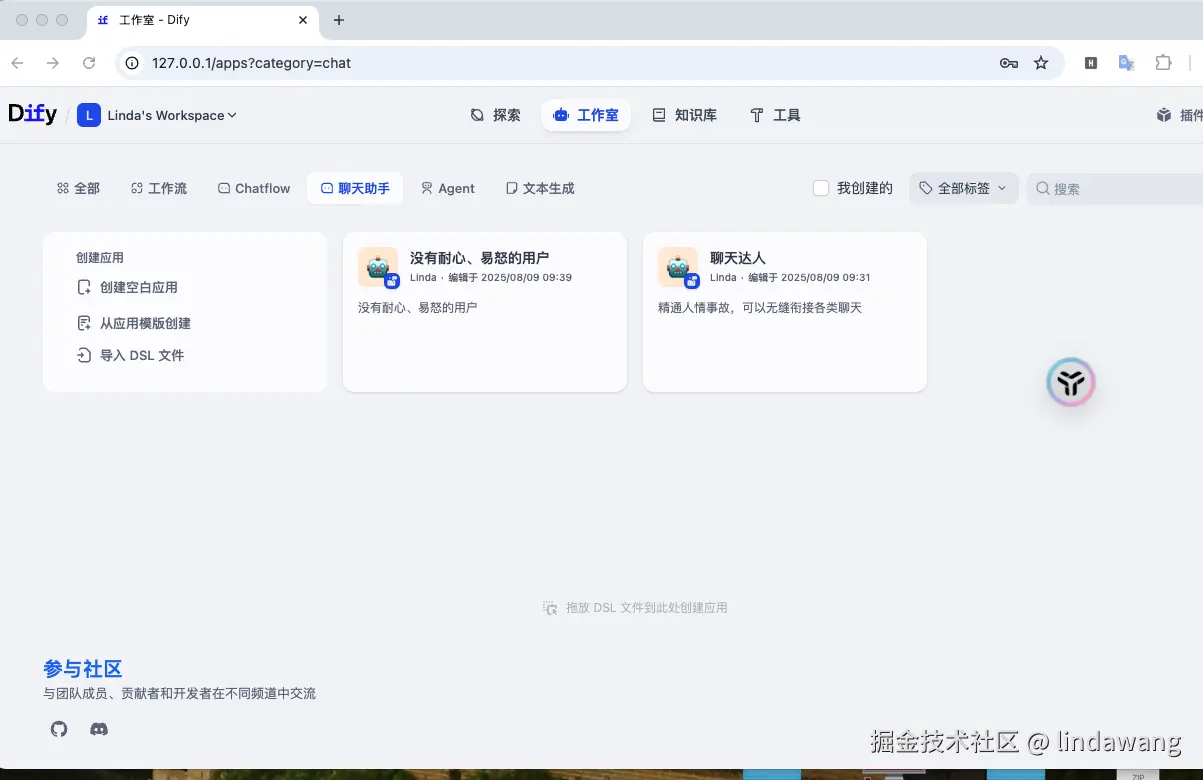Click the floating Dify assistant bubble

click(x=1070, y=382)
